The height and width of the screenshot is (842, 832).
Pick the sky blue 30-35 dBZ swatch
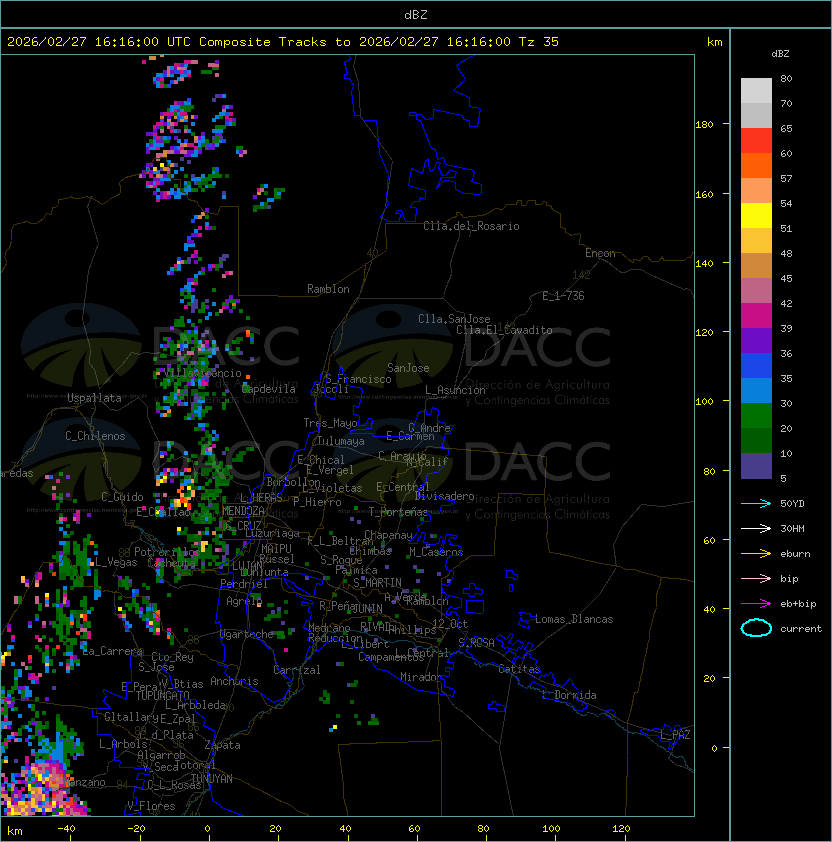(x=756, y=391)
